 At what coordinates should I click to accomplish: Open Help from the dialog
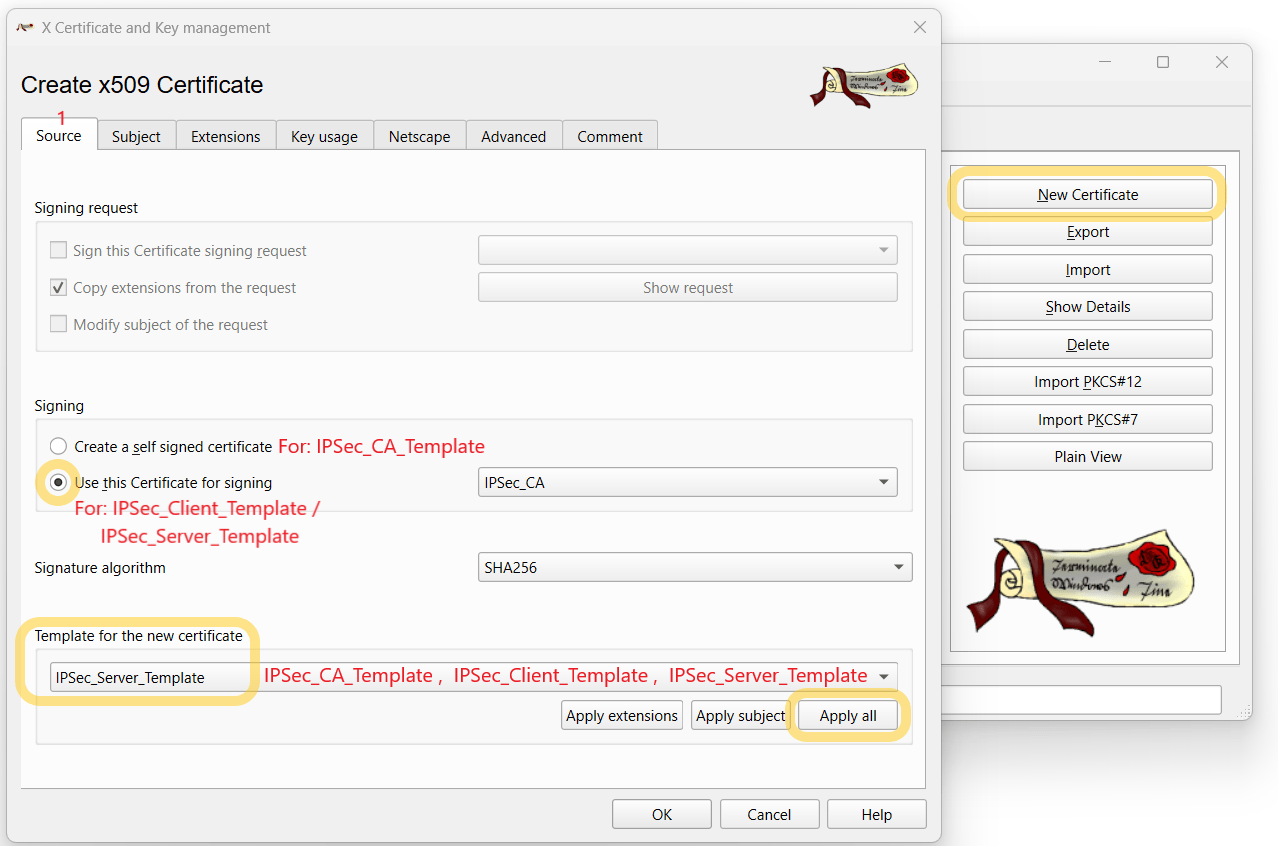876,813
